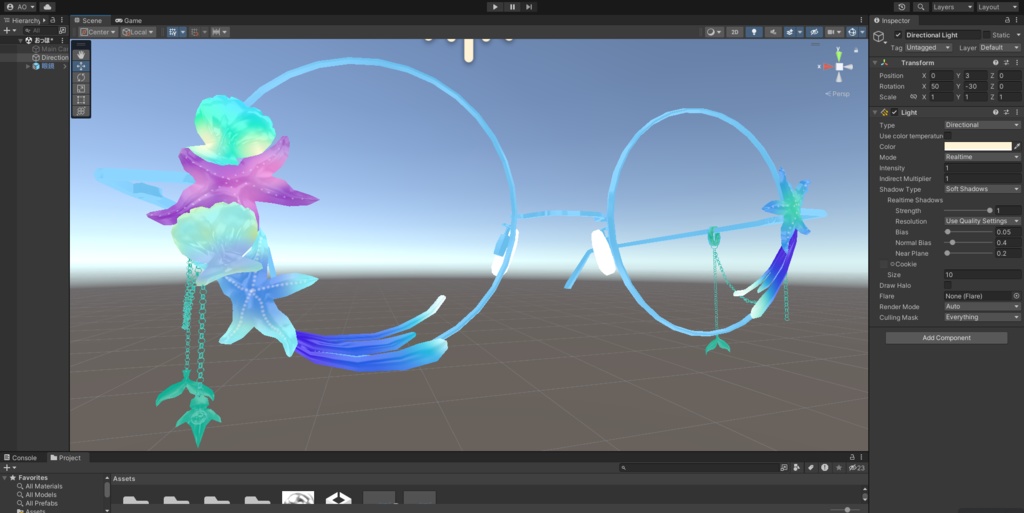The image size is (1024, 513).
Task: Select the Project tab
Action: coord(66,458)
